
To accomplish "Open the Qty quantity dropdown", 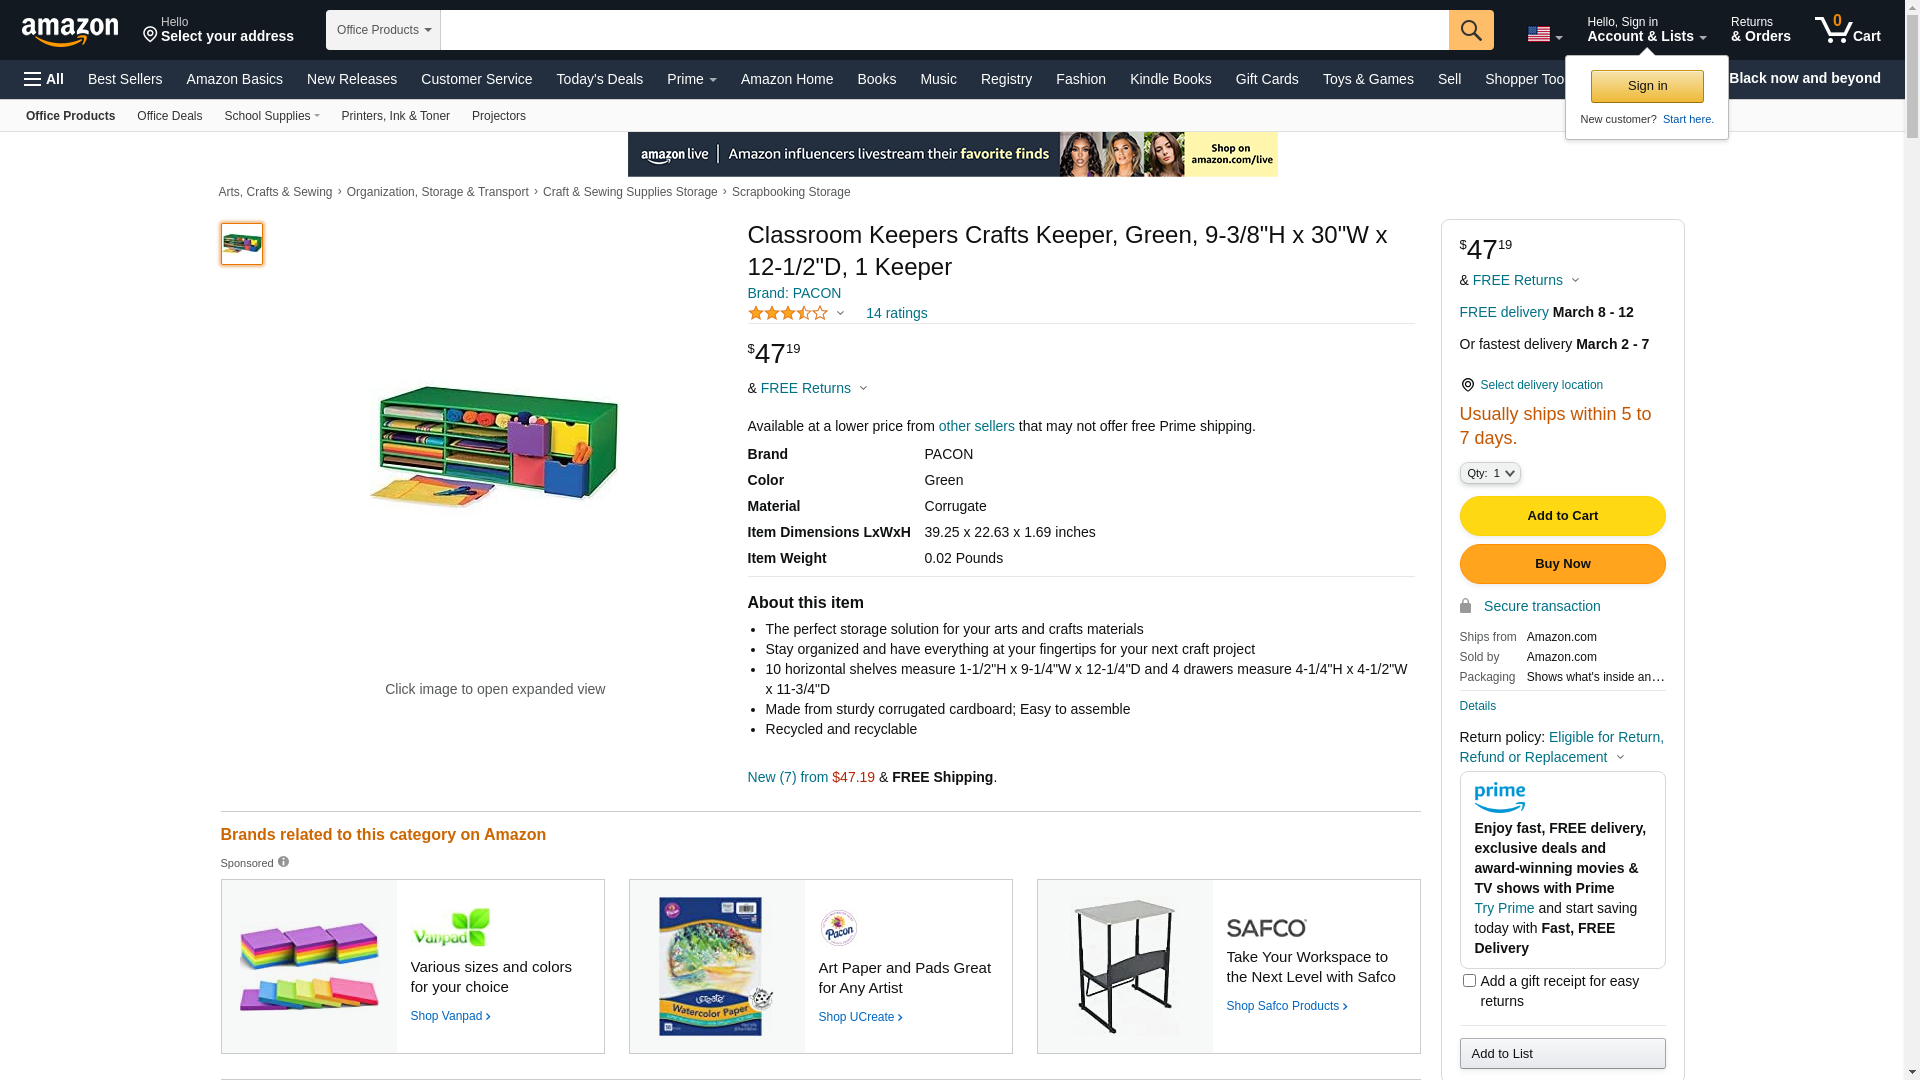I will (1490, 473).
